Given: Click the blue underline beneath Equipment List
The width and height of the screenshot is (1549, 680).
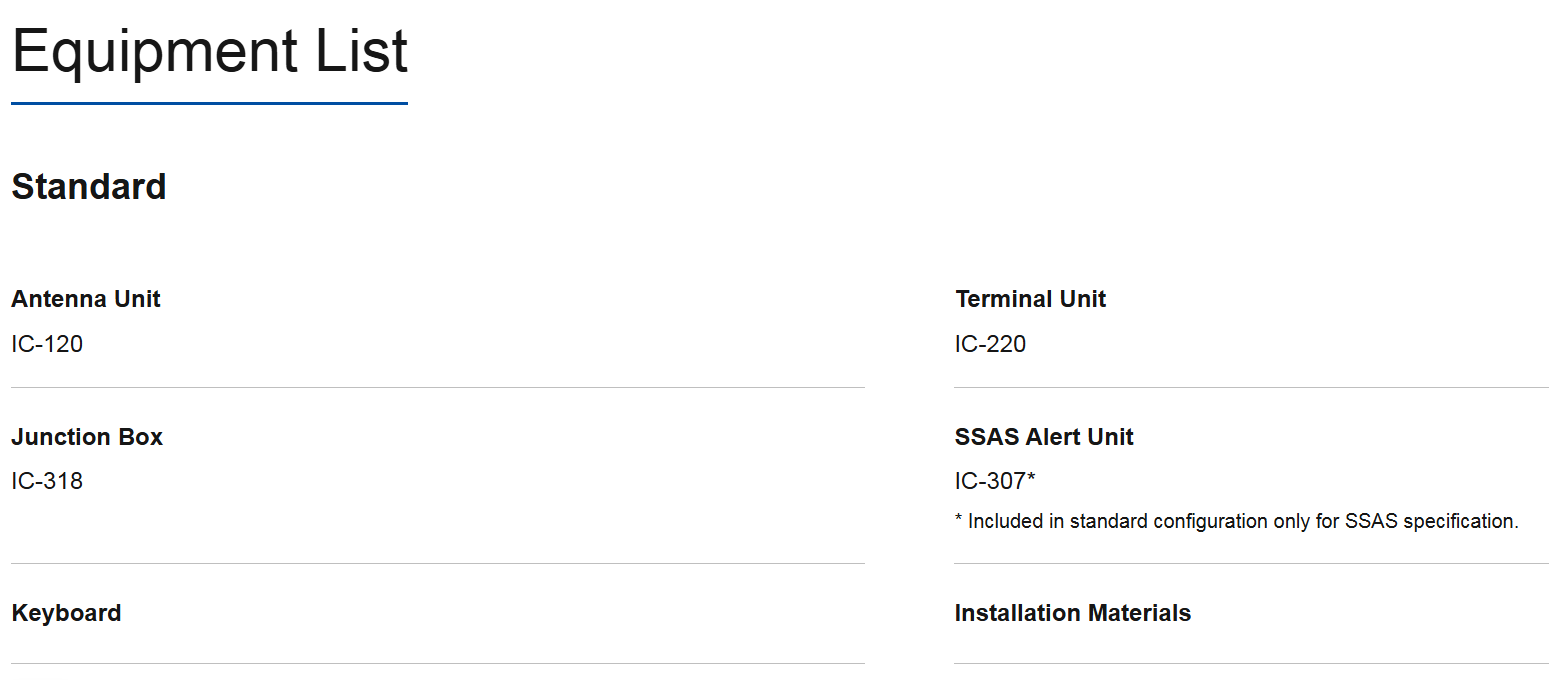Looking at the screenshot, I should tap(209, 103).
